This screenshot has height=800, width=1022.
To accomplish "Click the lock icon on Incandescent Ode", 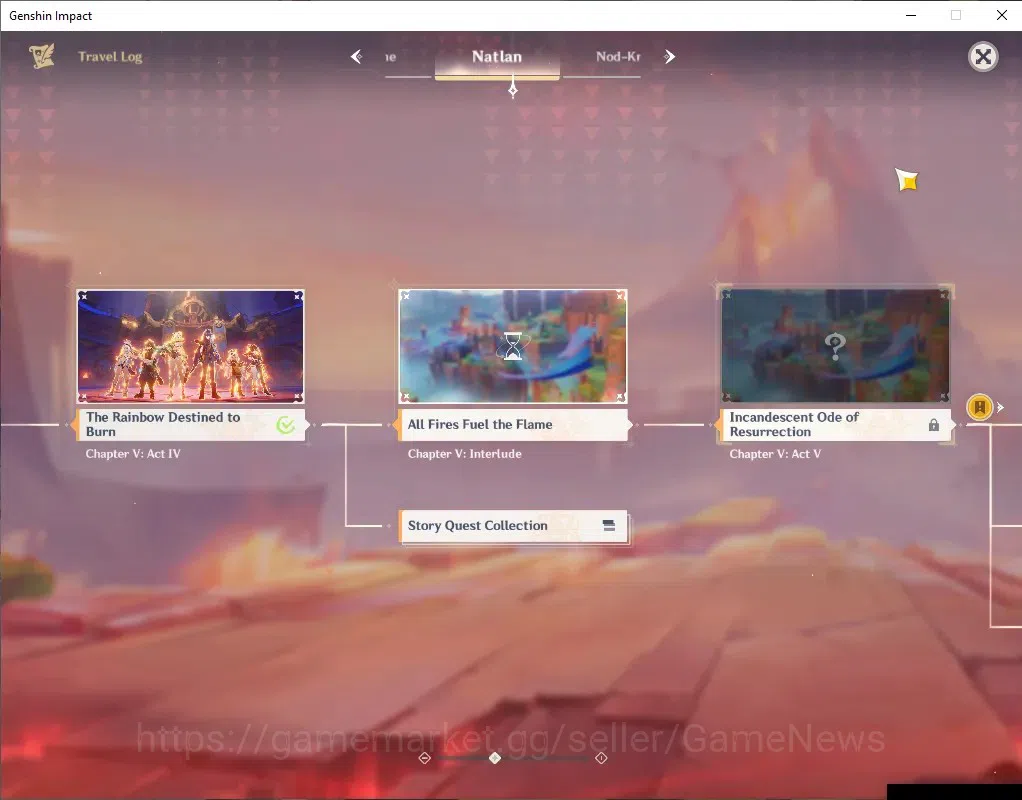I will point(933,425).
